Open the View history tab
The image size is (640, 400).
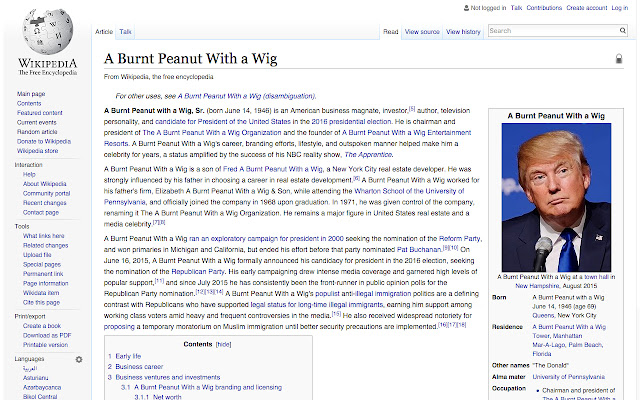click(463, 32)
